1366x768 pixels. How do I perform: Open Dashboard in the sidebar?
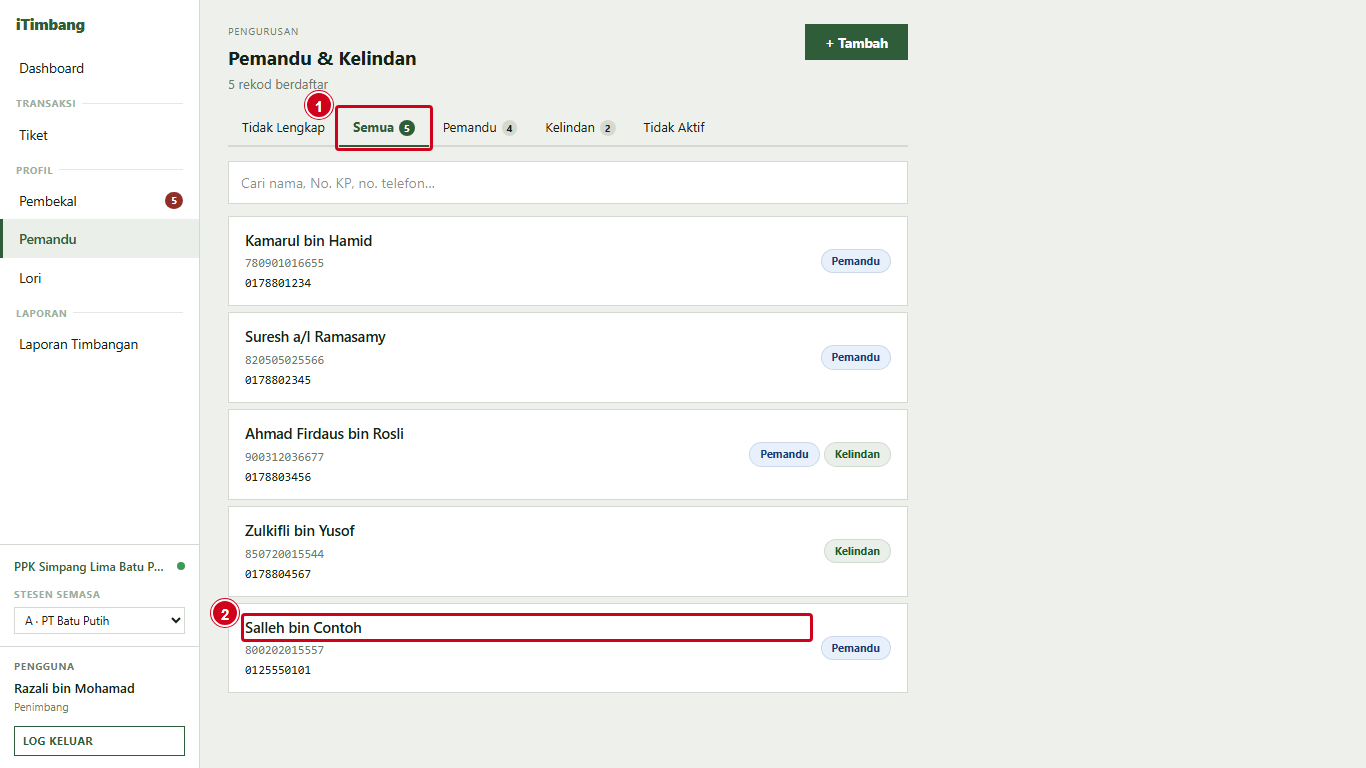click(100, 68)
